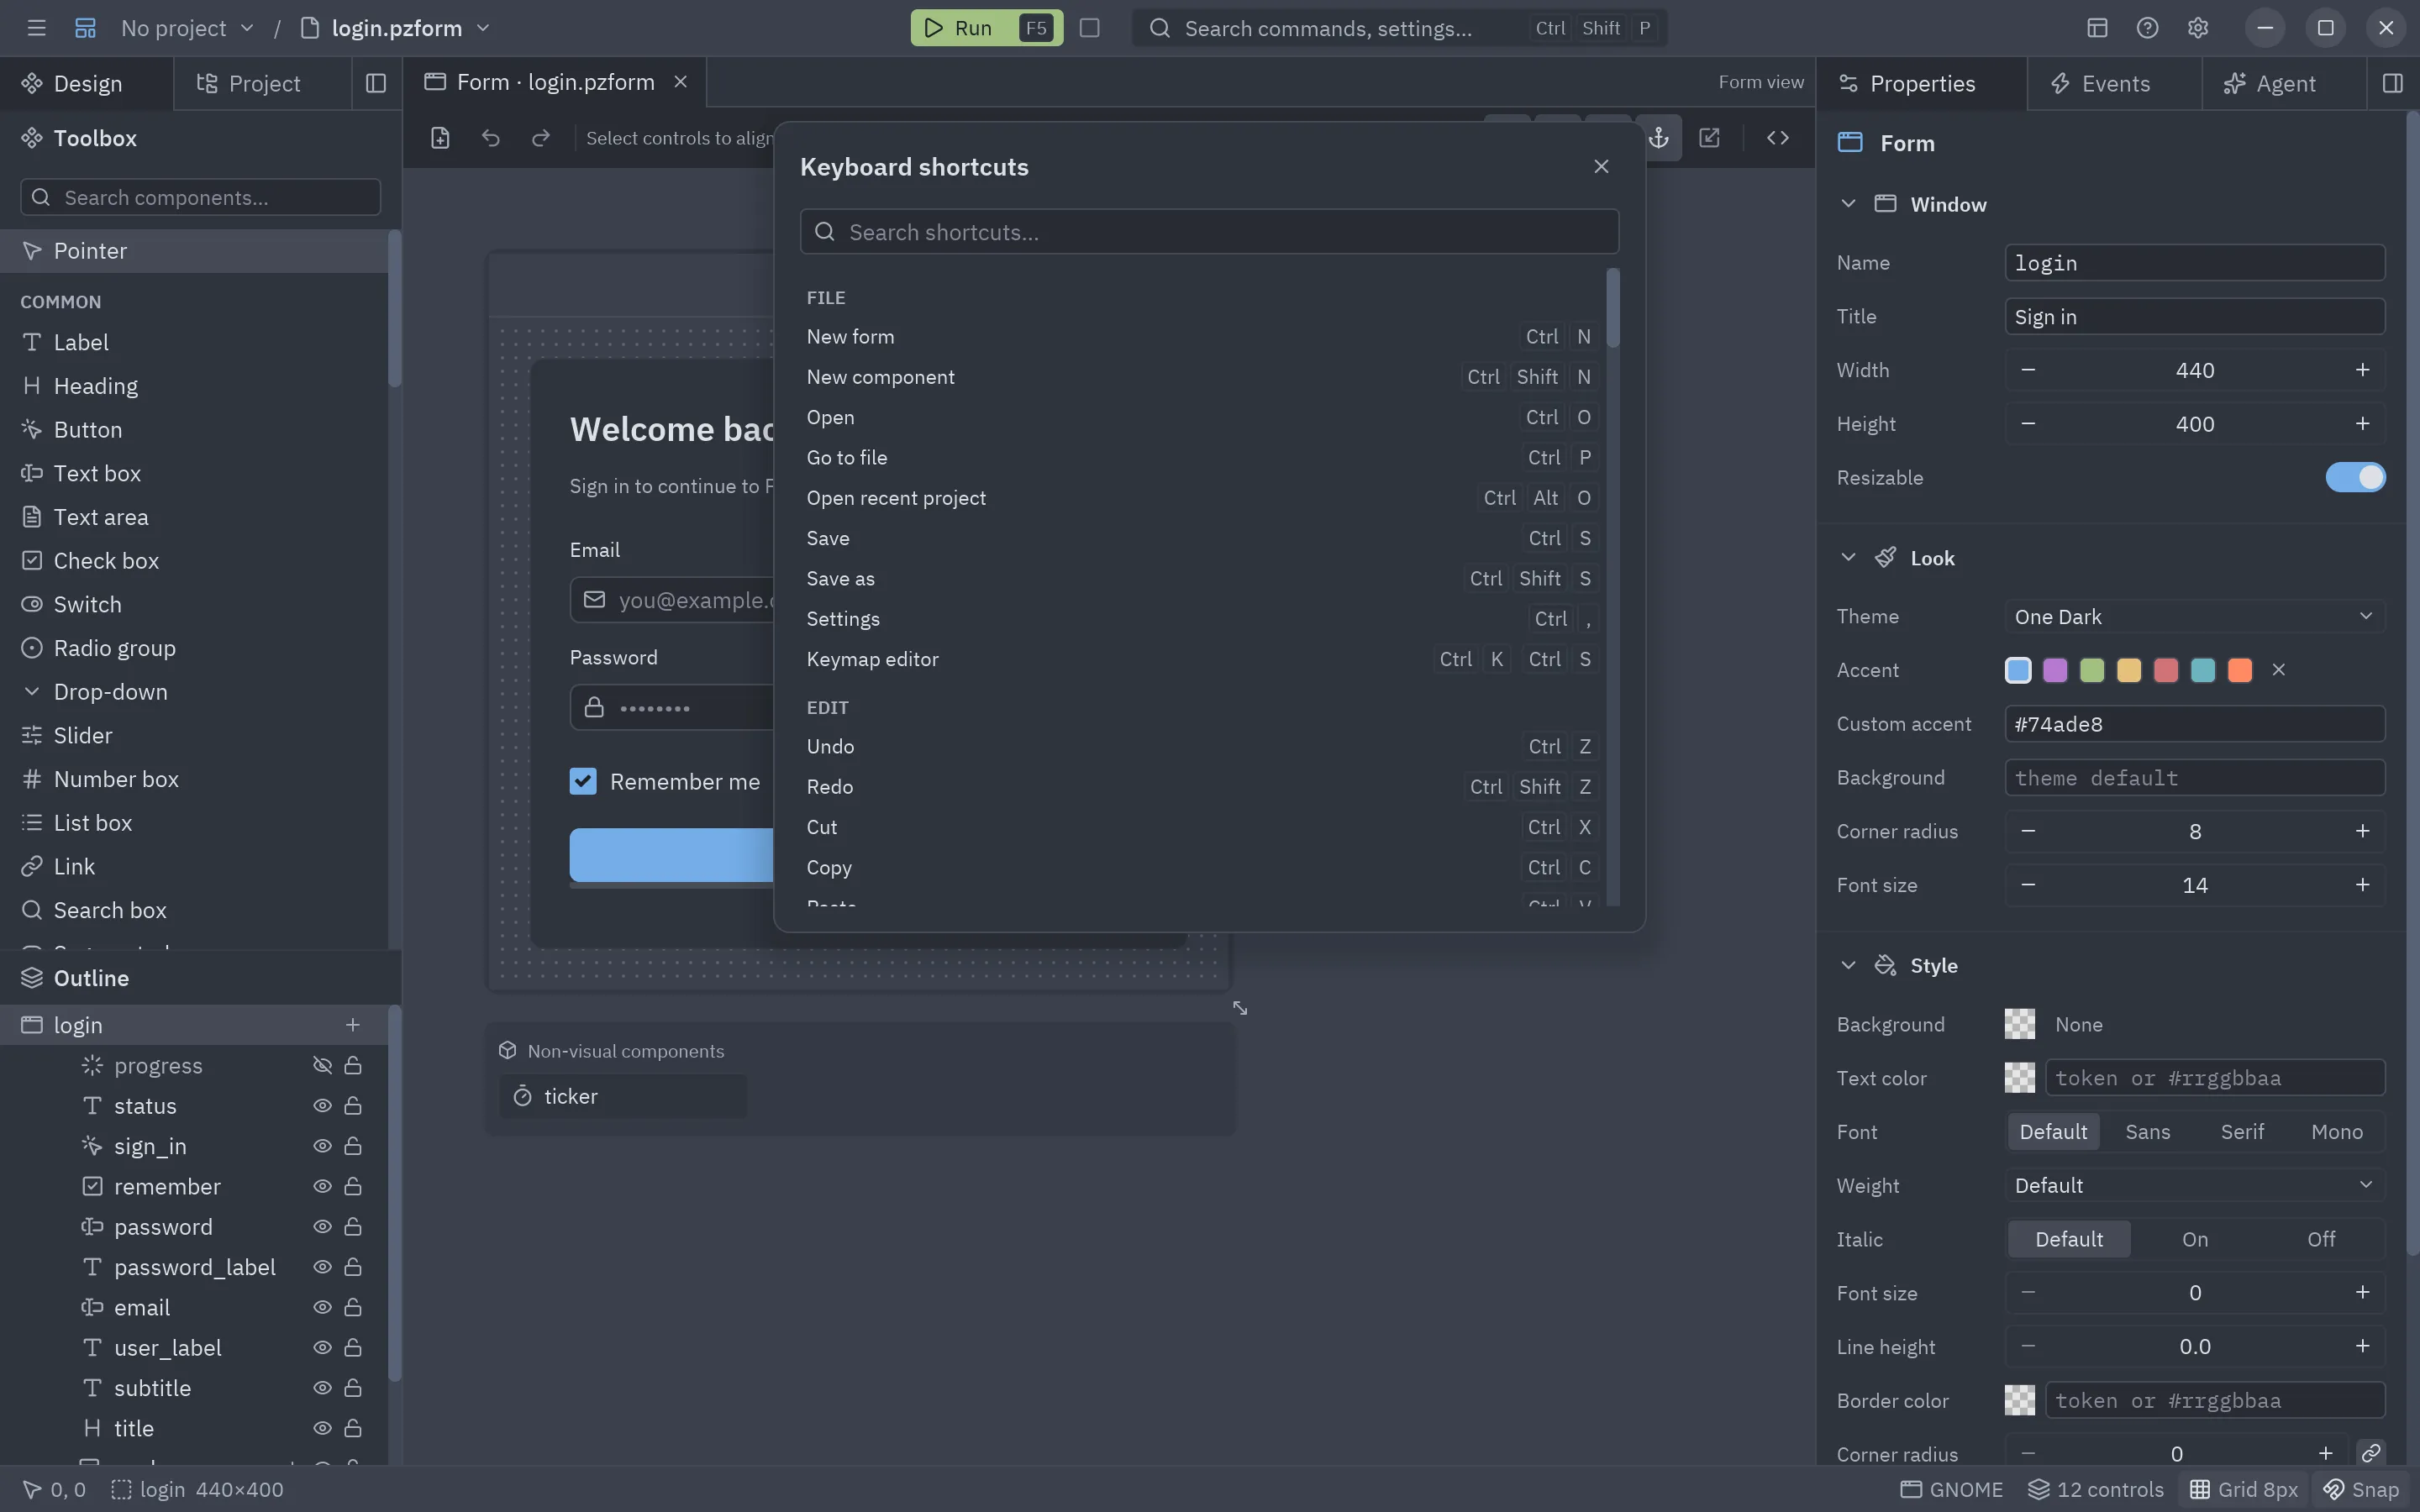Switch to the Agent tab
The height and width of the screenshot is (1512, 2420).
click(2284, 83)
